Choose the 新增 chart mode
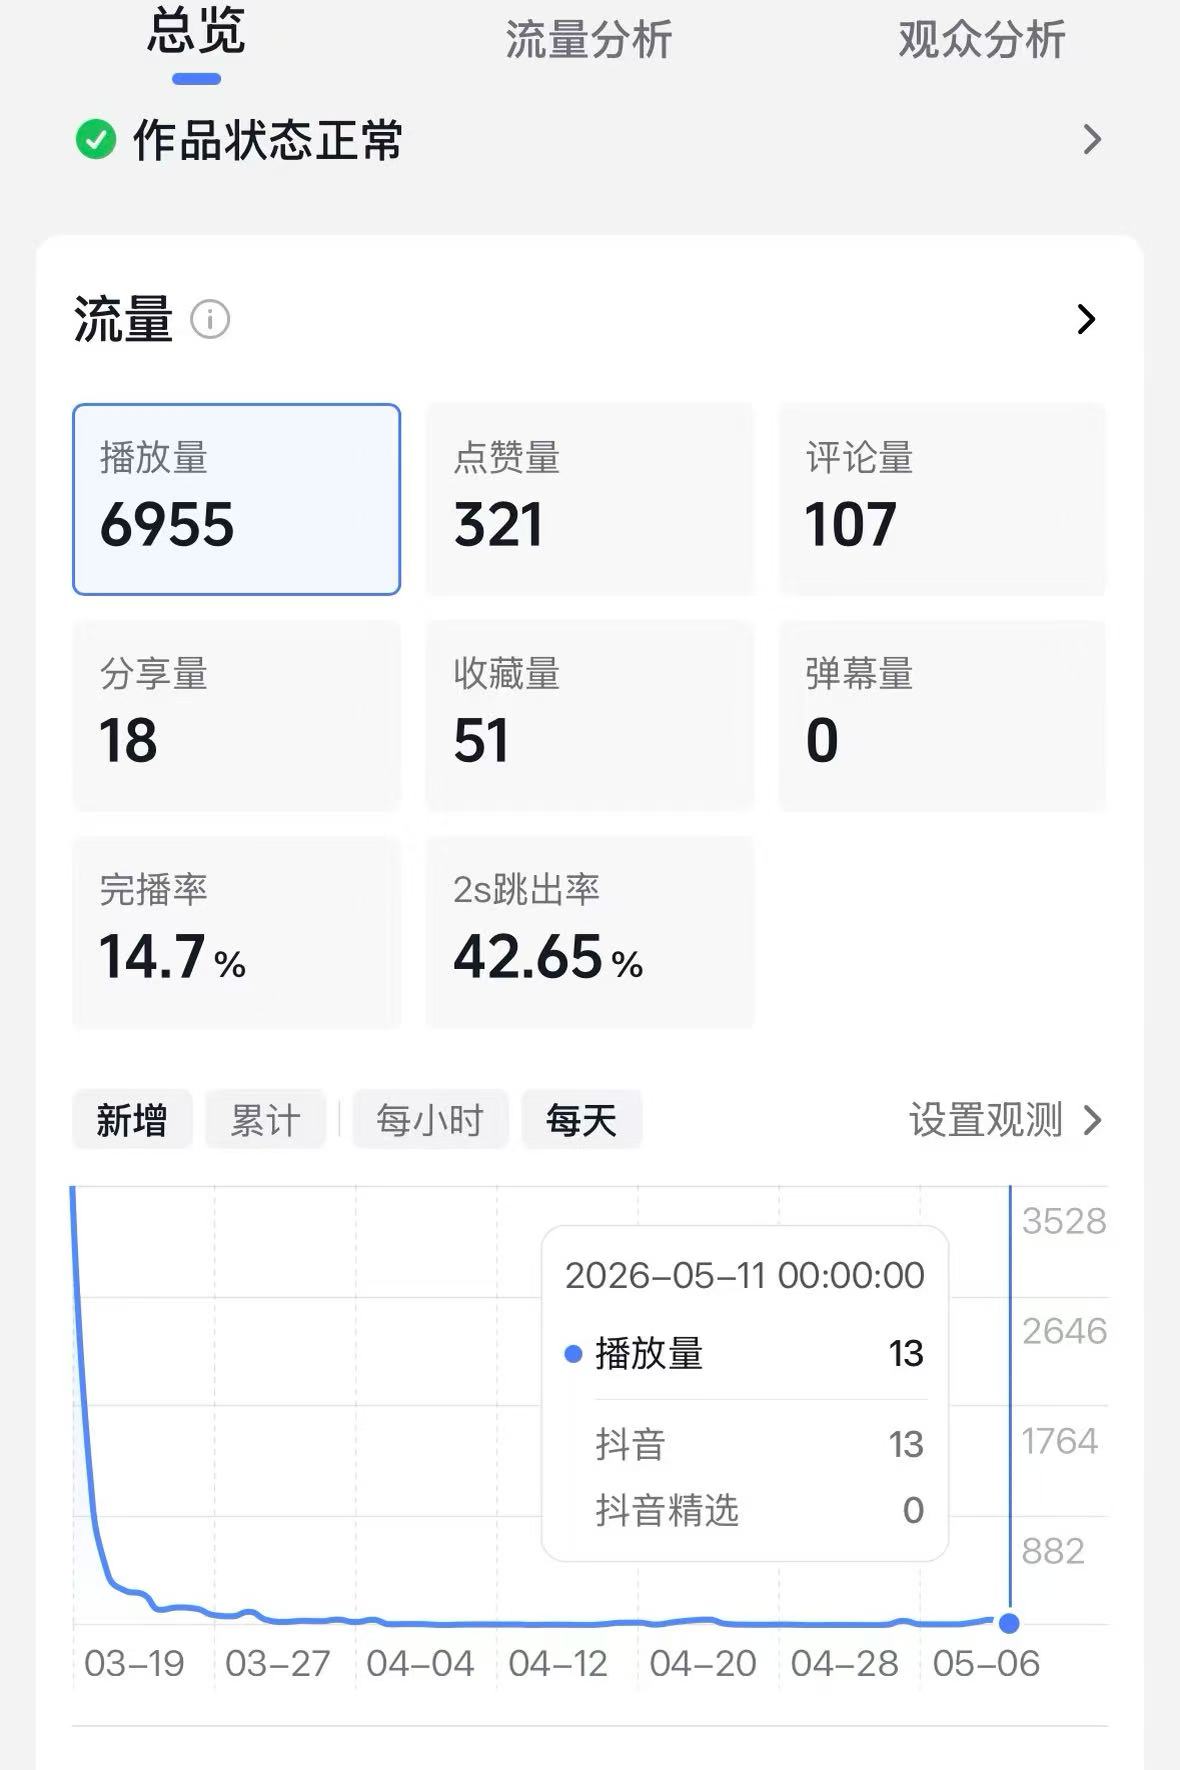This screenshot has width=1180, height=1770. tap(132, 1120)
